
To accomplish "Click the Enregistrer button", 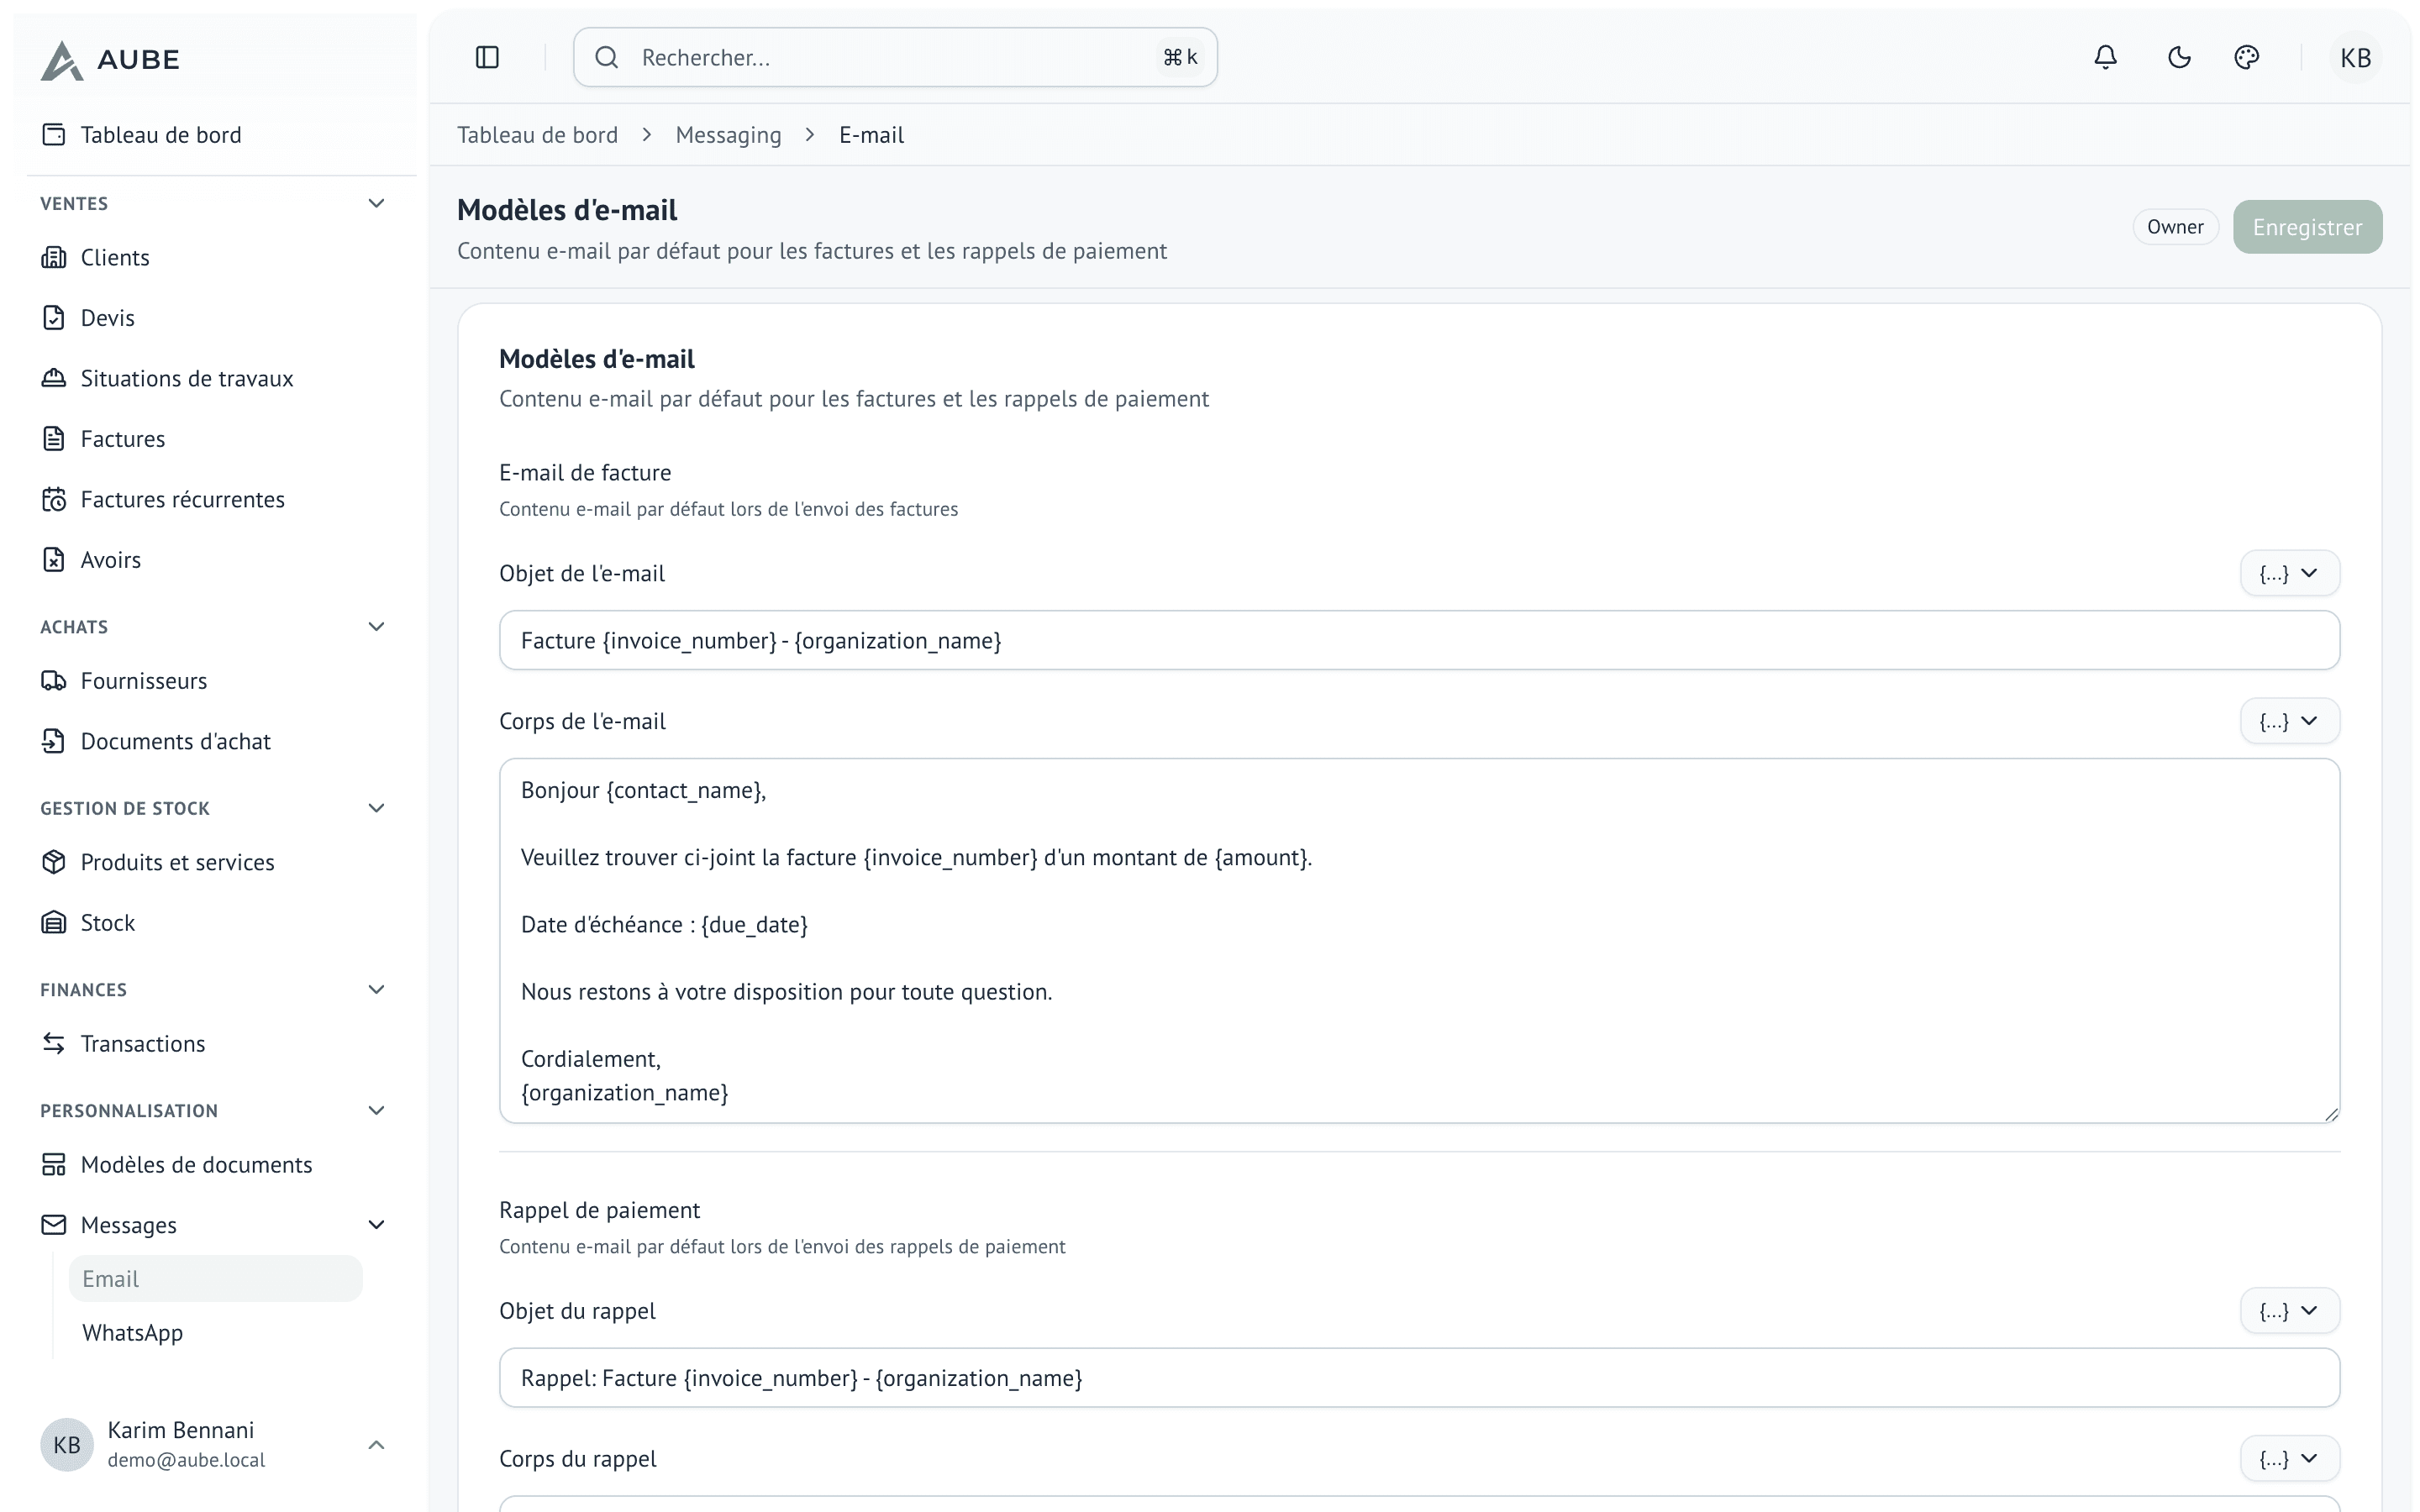I will pos(2307,227).
